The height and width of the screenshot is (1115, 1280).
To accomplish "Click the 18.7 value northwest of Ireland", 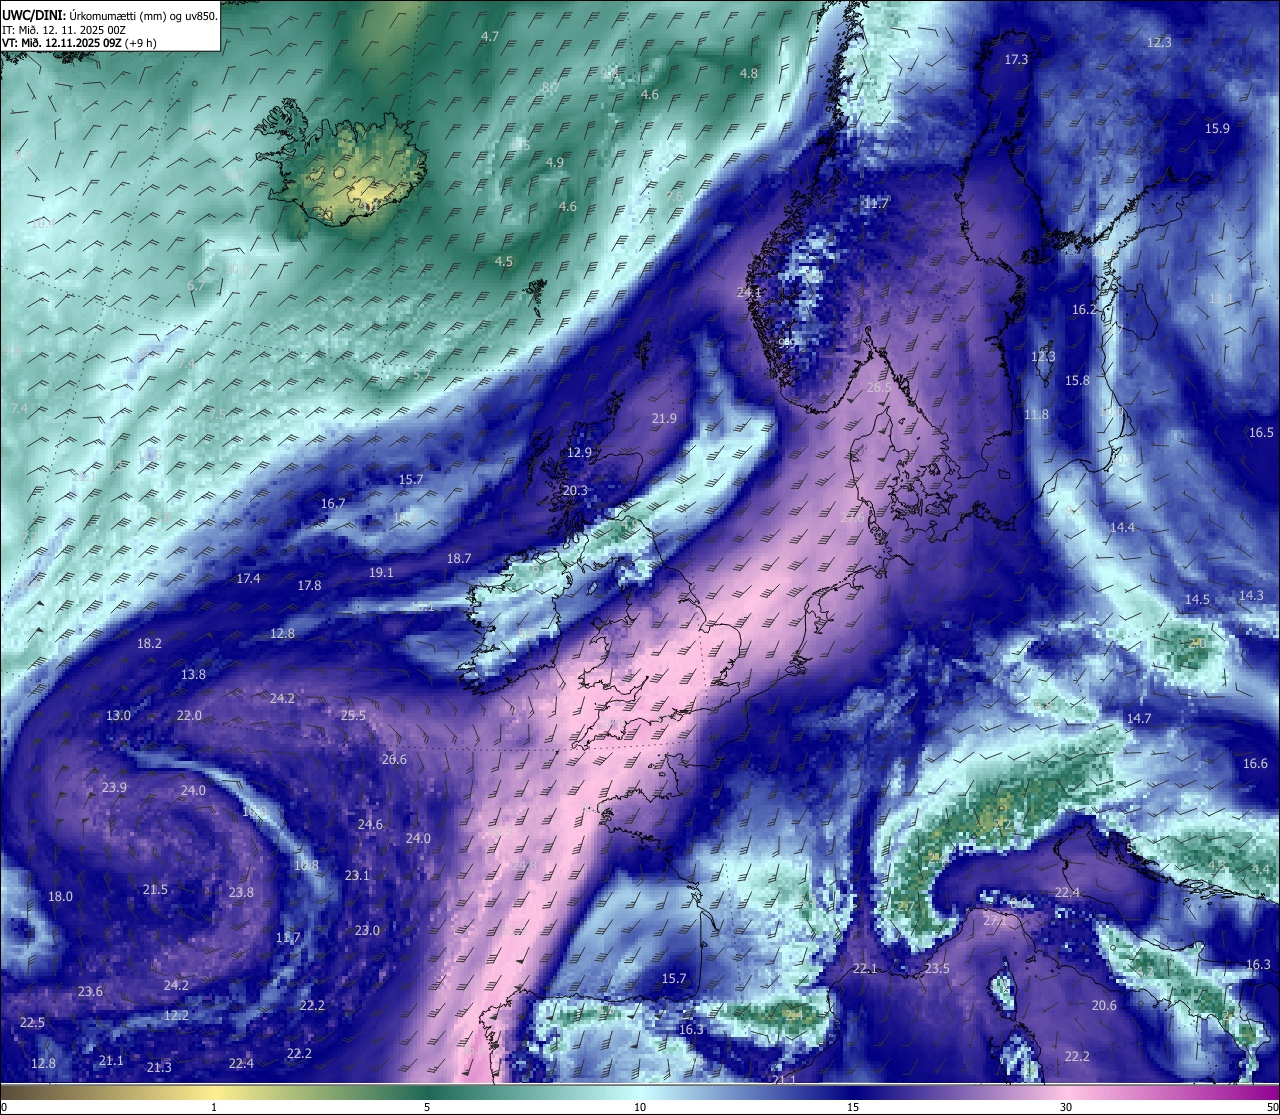I will point(459,559).
